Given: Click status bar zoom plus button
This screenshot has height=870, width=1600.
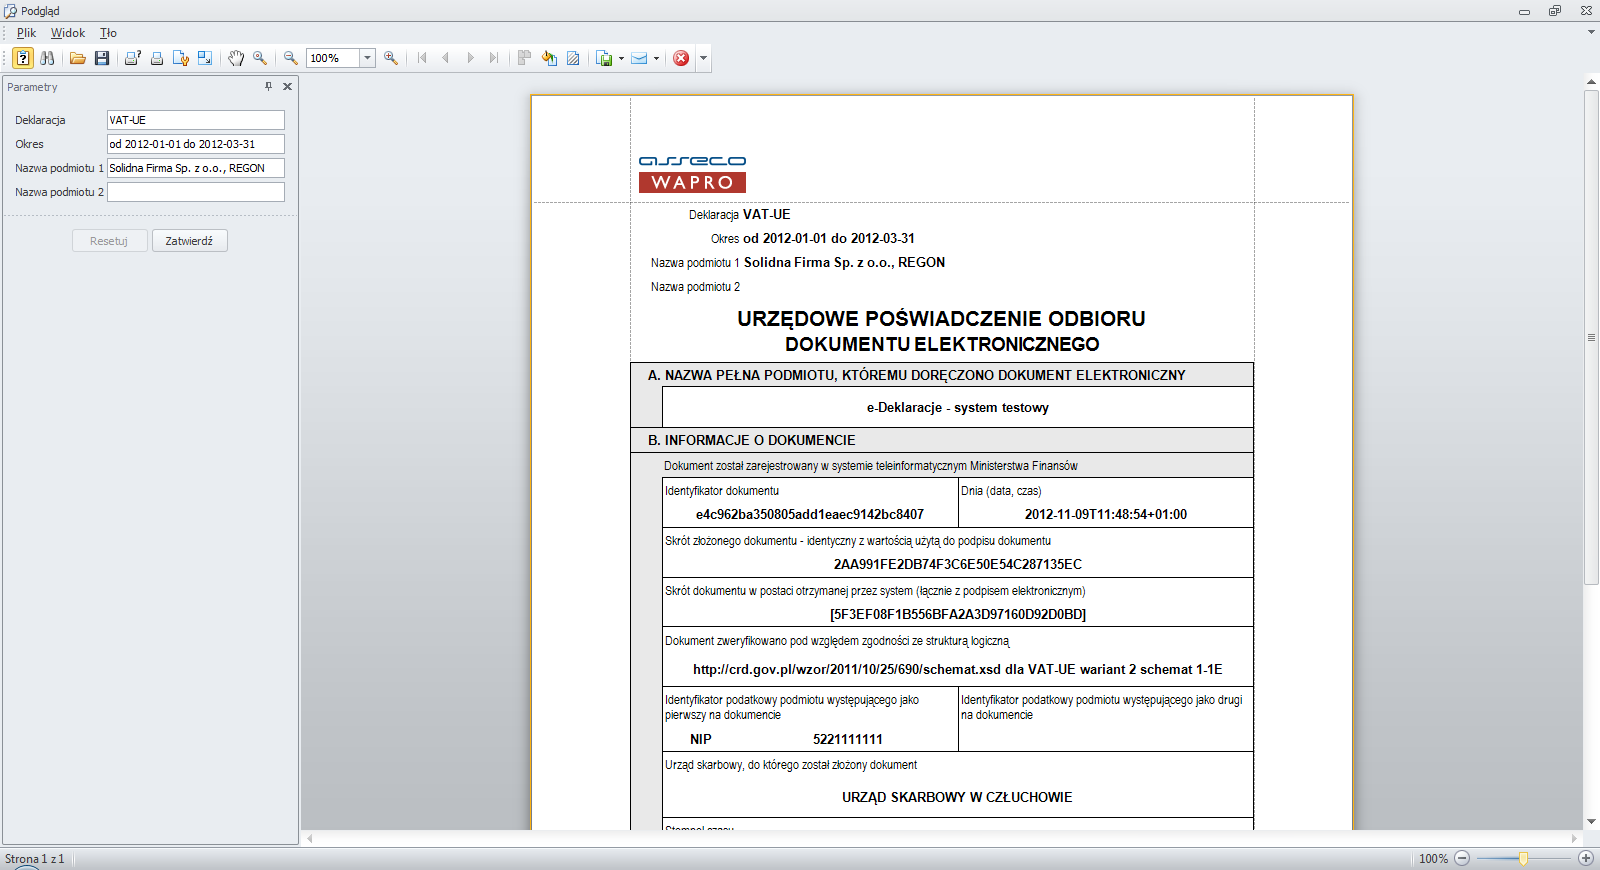Looking at the screenshot, I should pos(1585,858).
